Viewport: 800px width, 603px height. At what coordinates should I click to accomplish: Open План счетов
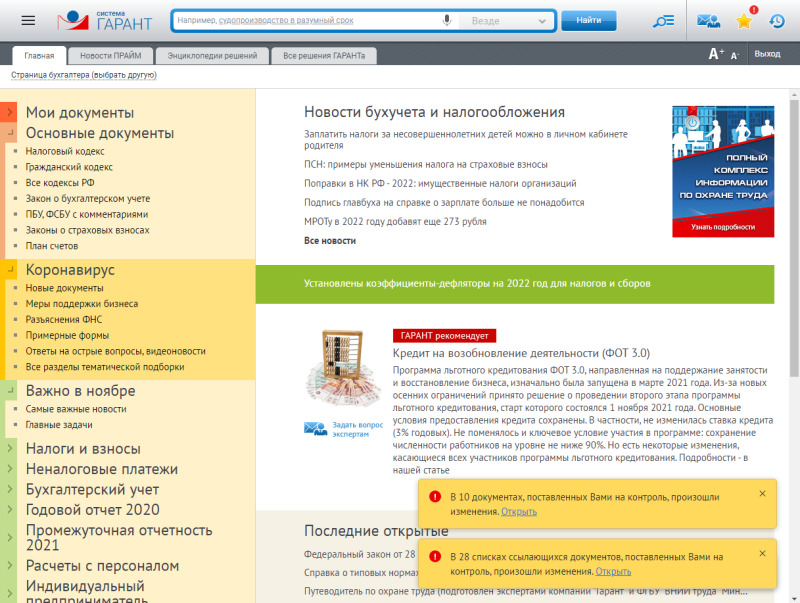pos(52,246)
